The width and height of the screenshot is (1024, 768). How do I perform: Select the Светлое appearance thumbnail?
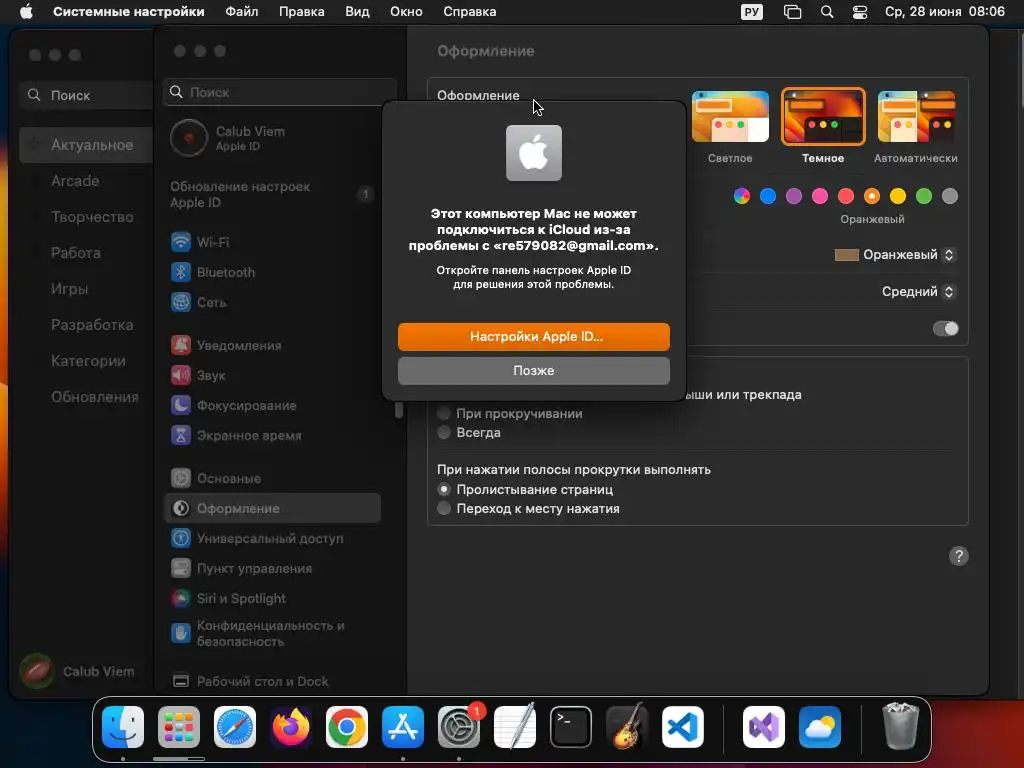pos(730,116)
